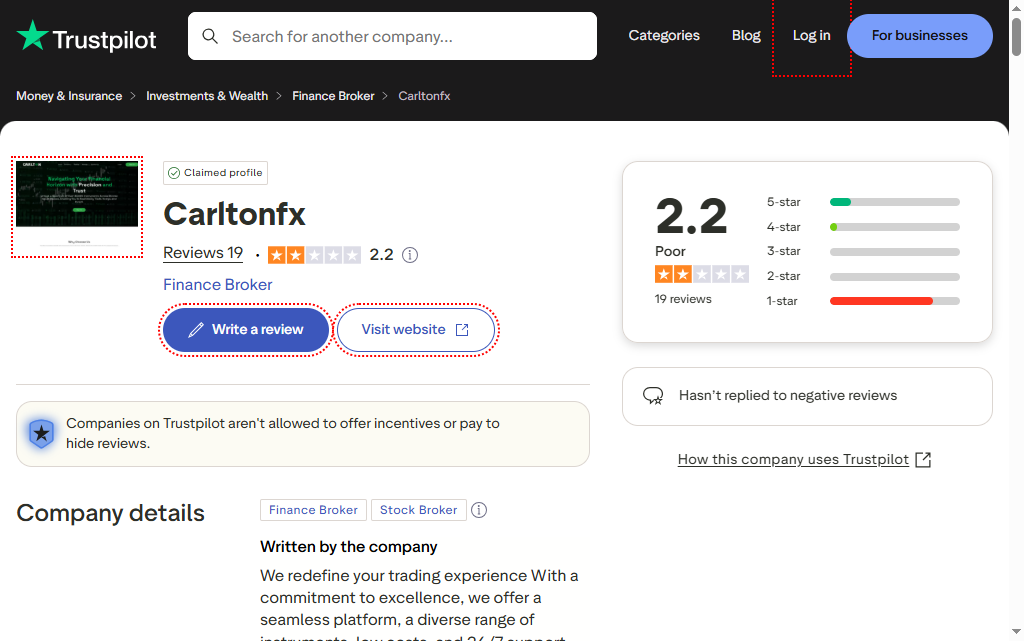This screenshot has width=1024, height=641.
Task: Click the Write a review button
Action: pos(246,330)
